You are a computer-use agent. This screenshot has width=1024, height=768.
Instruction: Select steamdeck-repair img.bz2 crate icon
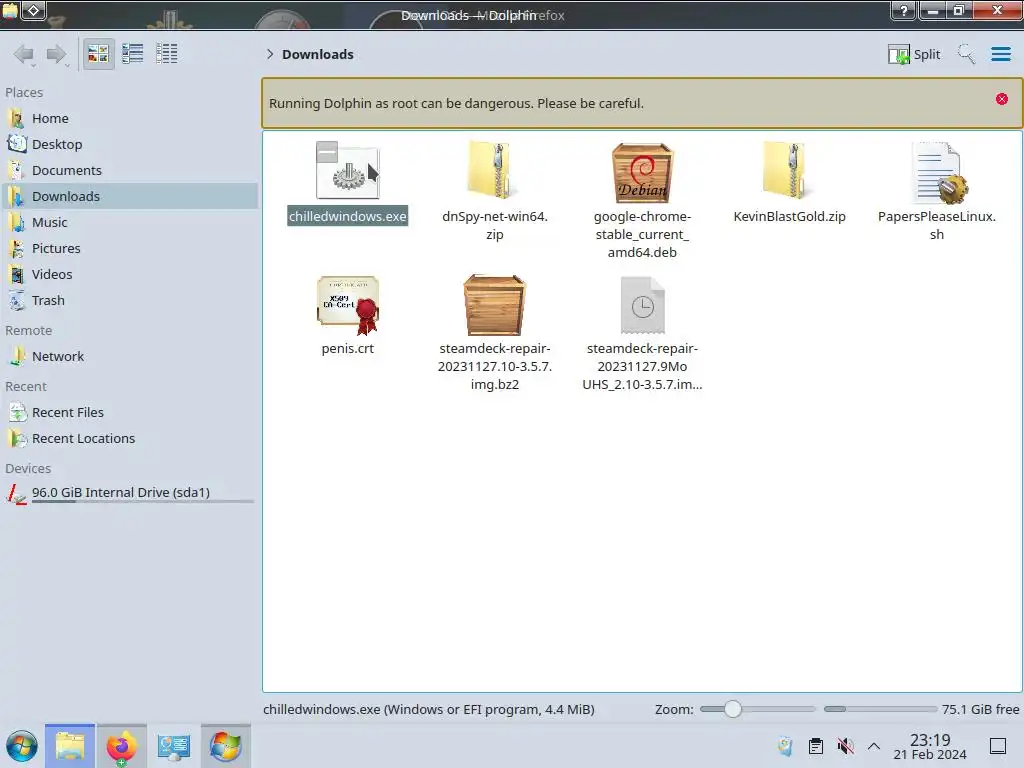(494, 305)
